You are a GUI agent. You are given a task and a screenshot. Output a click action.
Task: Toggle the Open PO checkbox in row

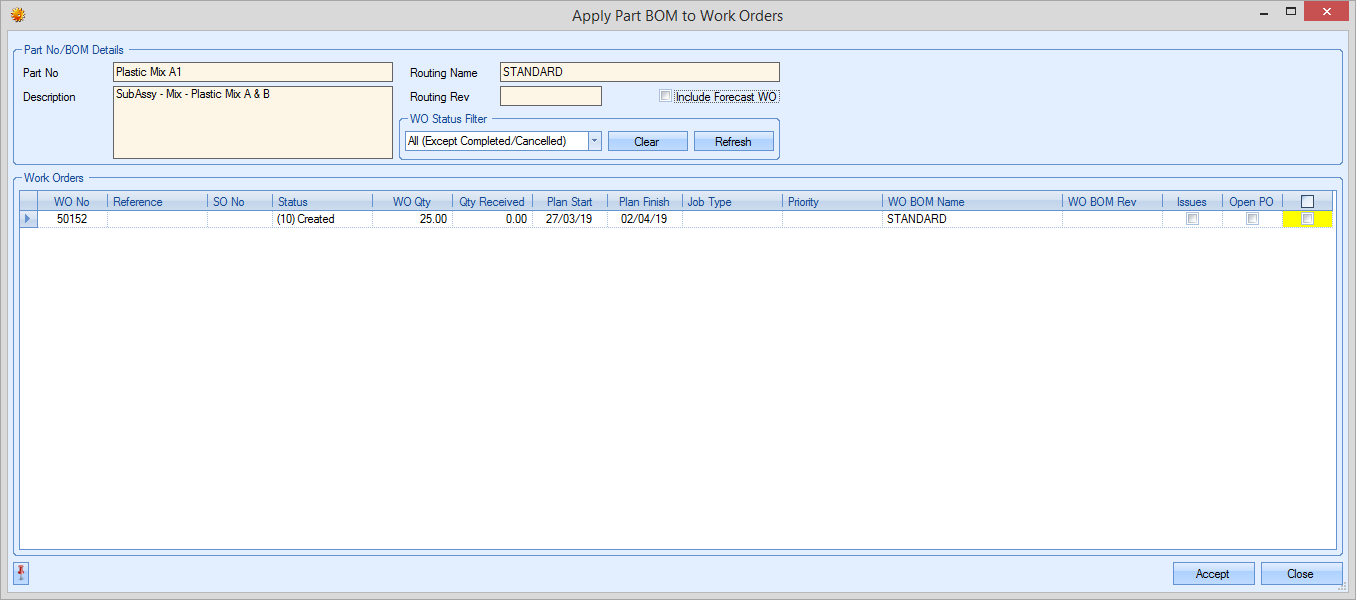[x=1252, y=219]
